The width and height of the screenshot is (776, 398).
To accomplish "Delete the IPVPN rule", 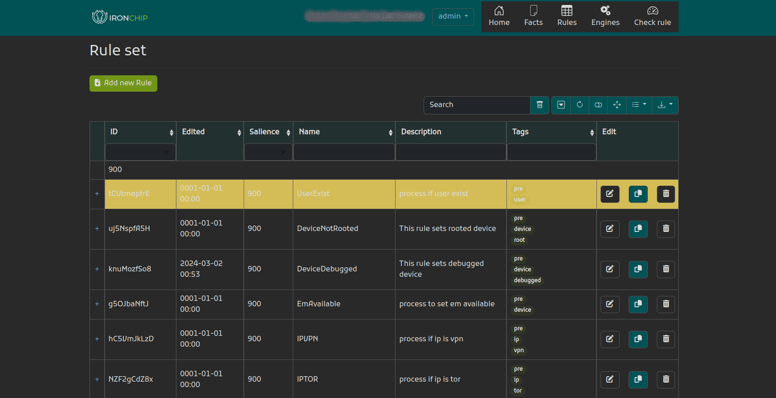I will pyautogui.click(x=666, y=339).
